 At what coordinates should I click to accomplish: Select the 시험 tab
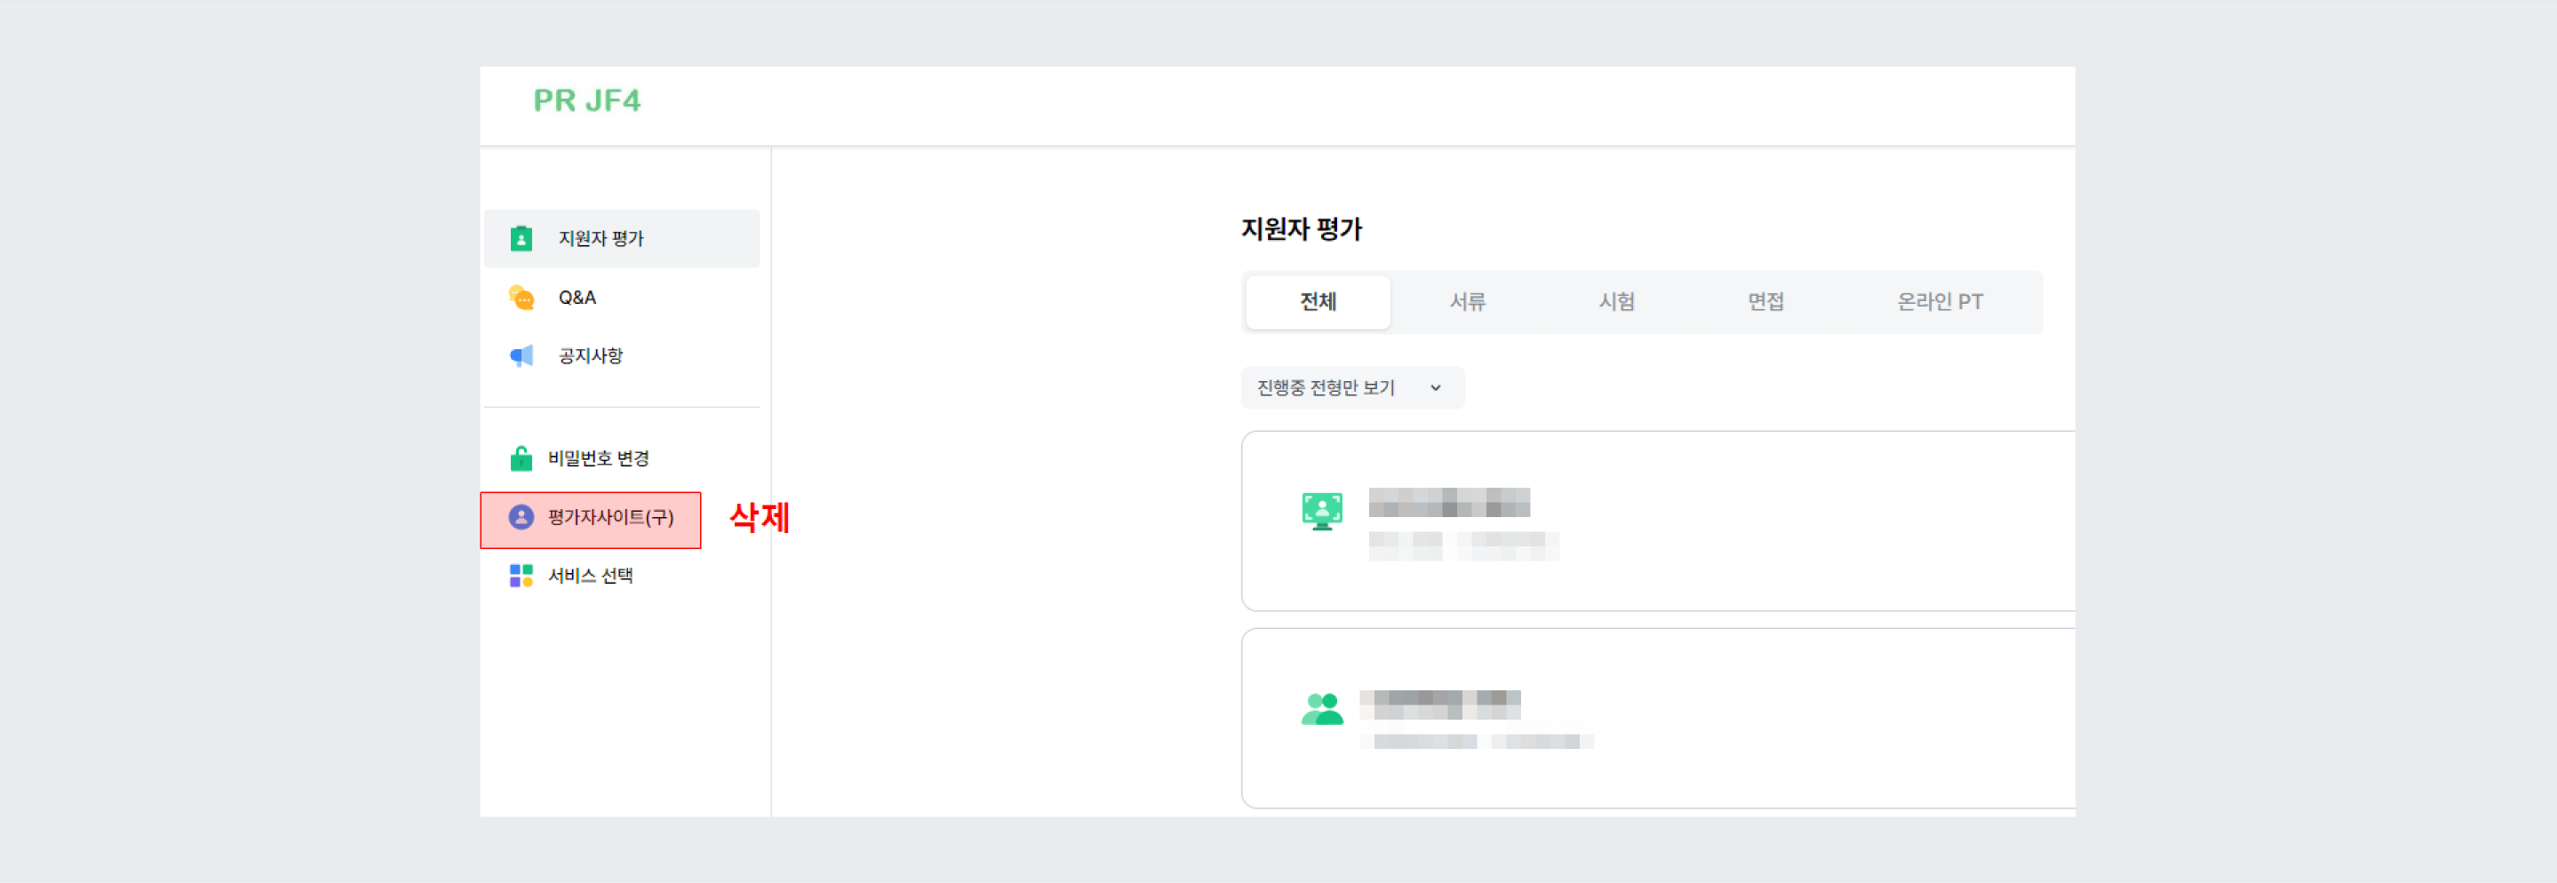pos(1617,301)
